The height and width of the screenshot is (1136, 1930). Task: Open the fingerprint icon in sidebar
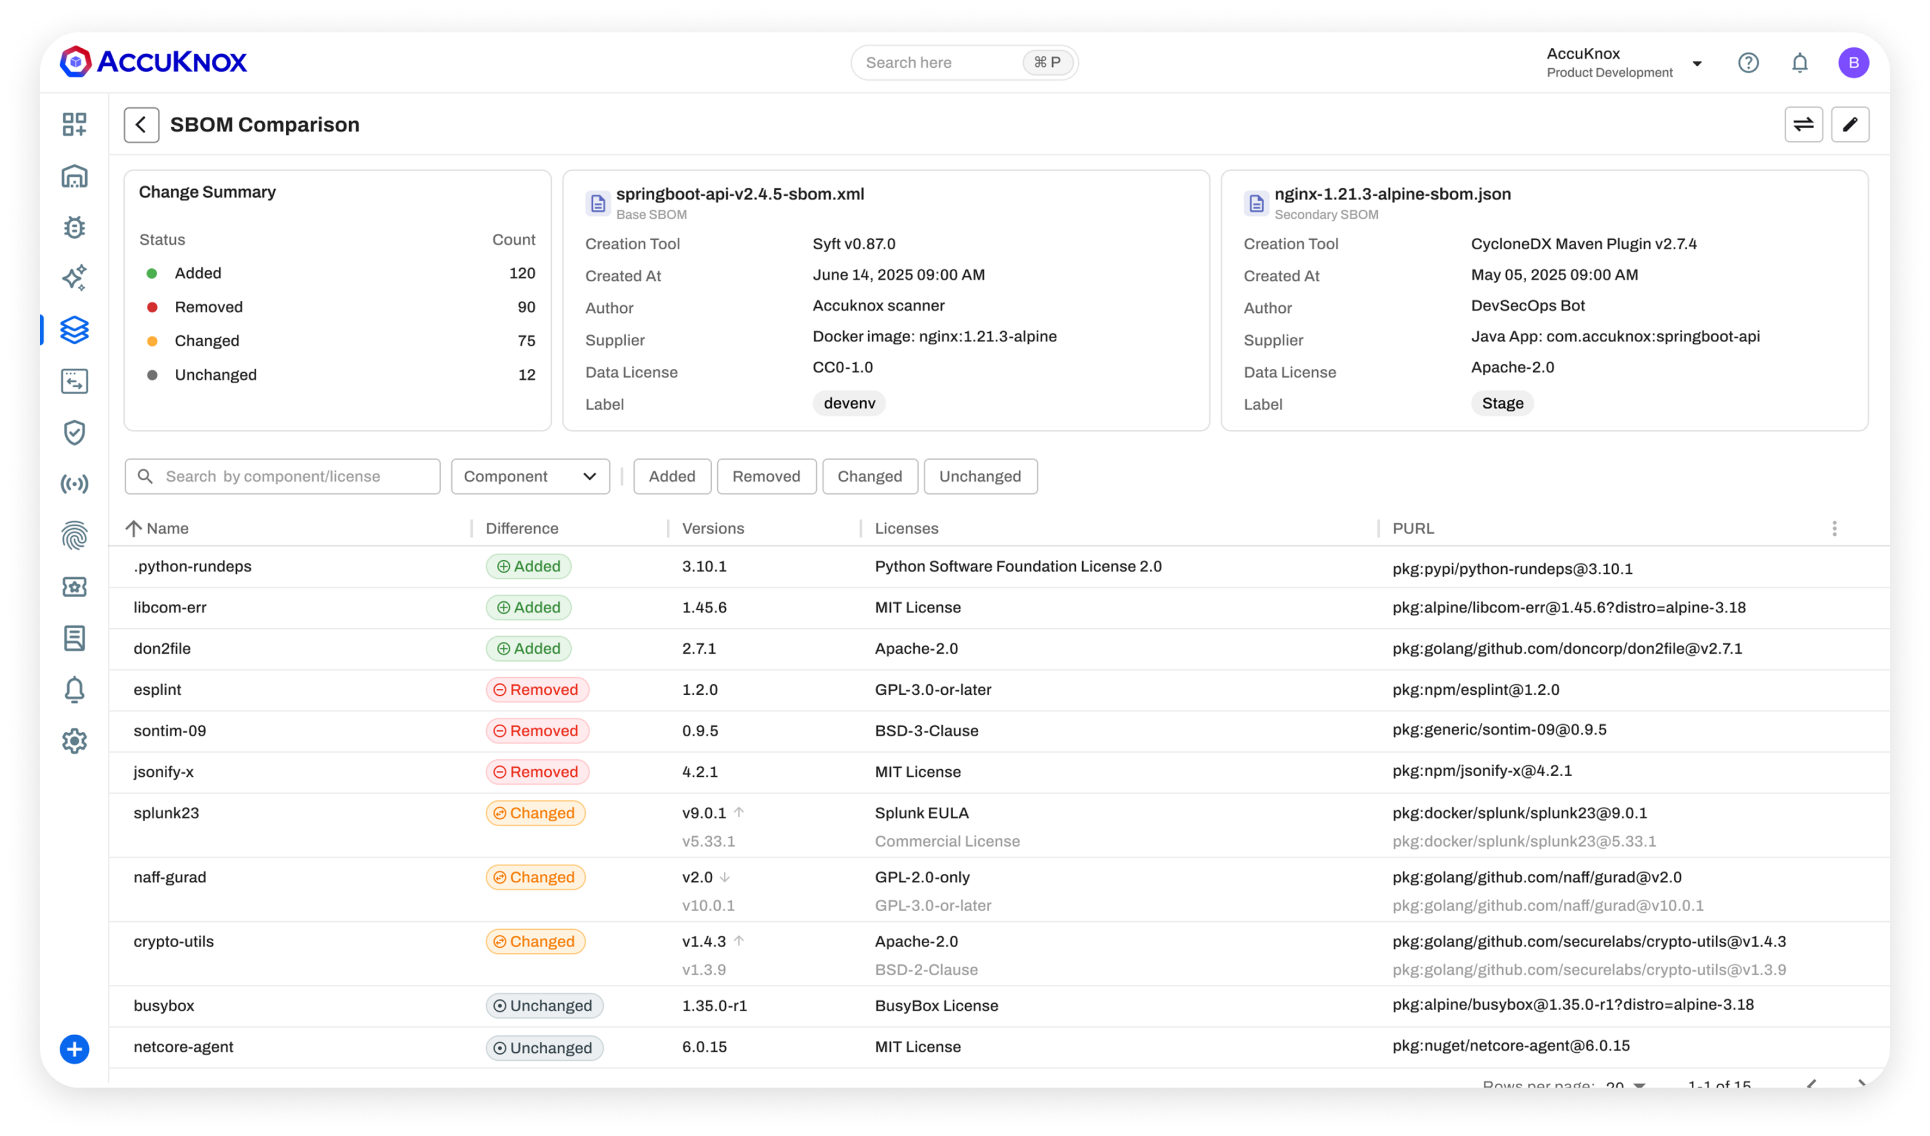click(74, 536)
